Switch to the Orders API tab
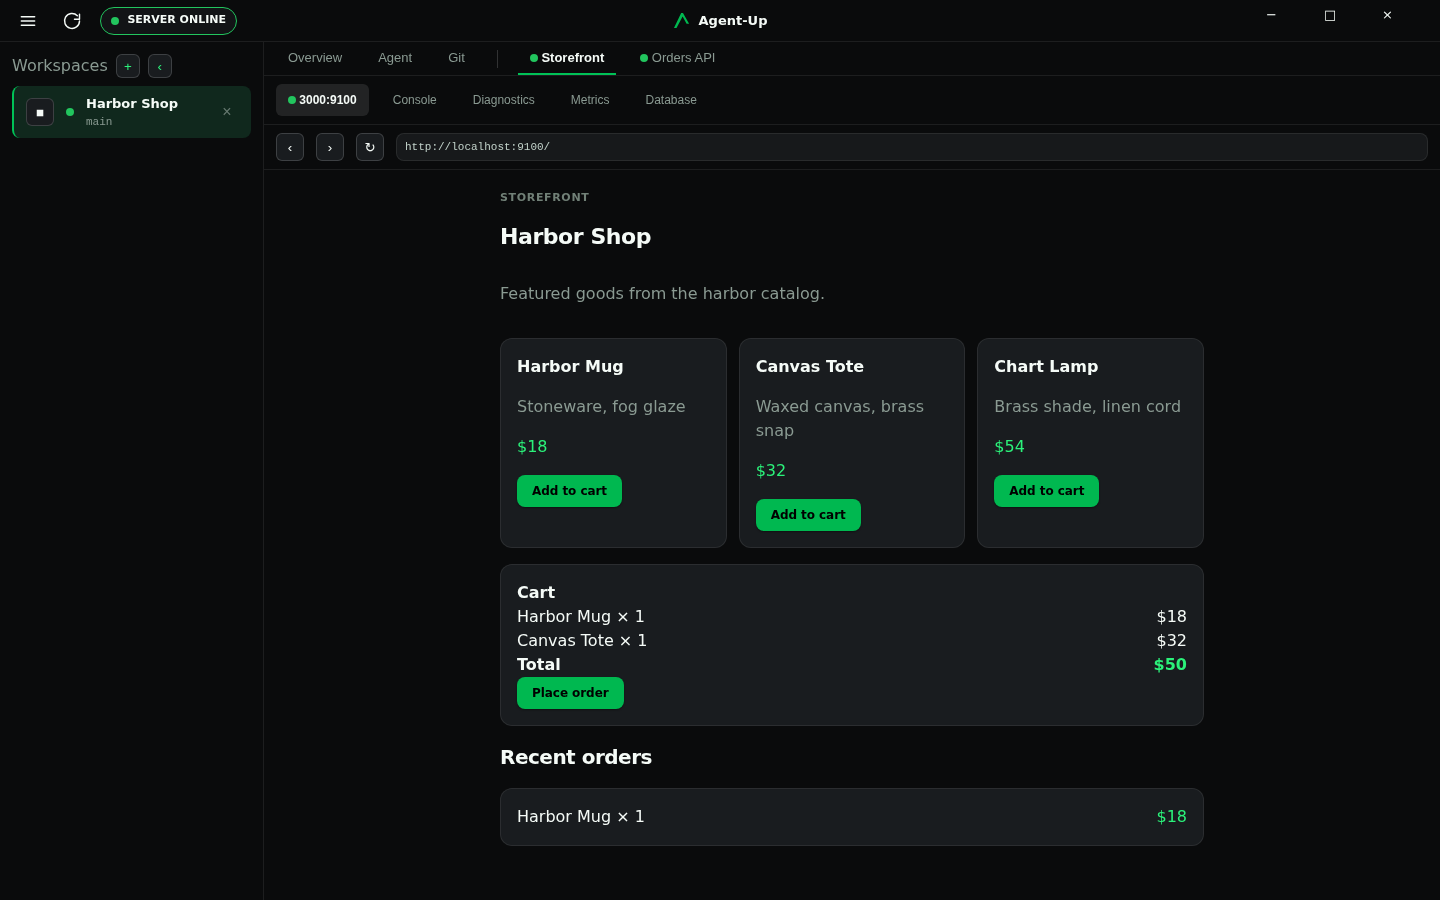 tap(678, 58)
